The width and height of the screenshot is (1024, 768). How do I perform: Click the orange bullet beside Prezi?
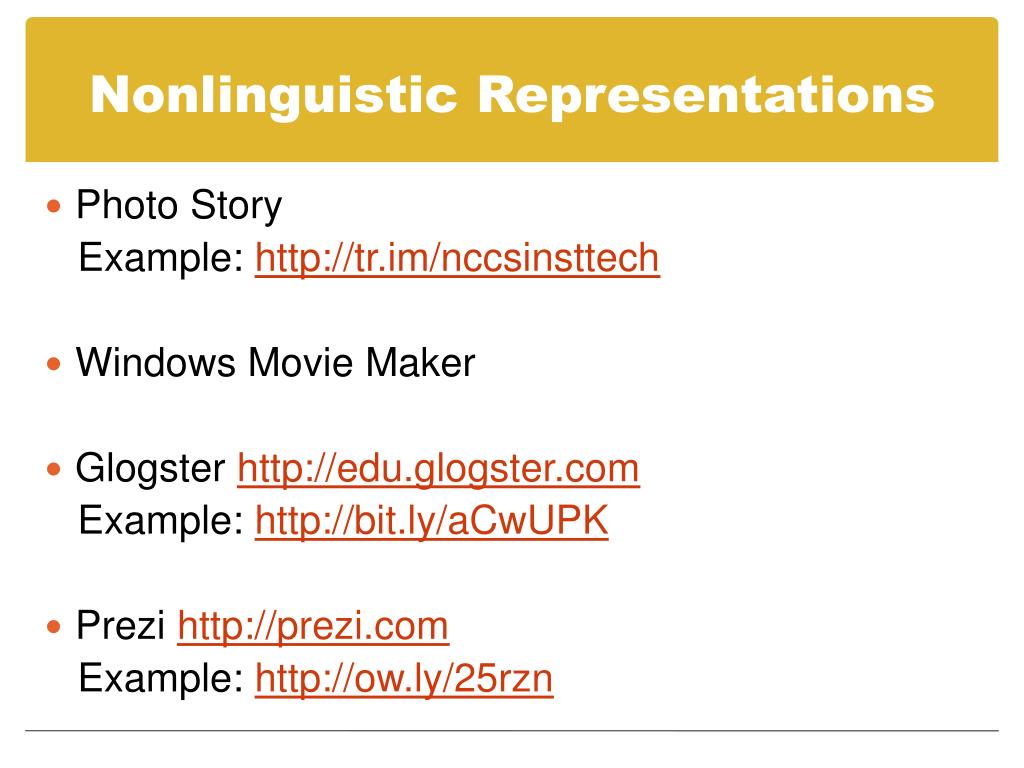pyautogui.click(x=54, y=627)
